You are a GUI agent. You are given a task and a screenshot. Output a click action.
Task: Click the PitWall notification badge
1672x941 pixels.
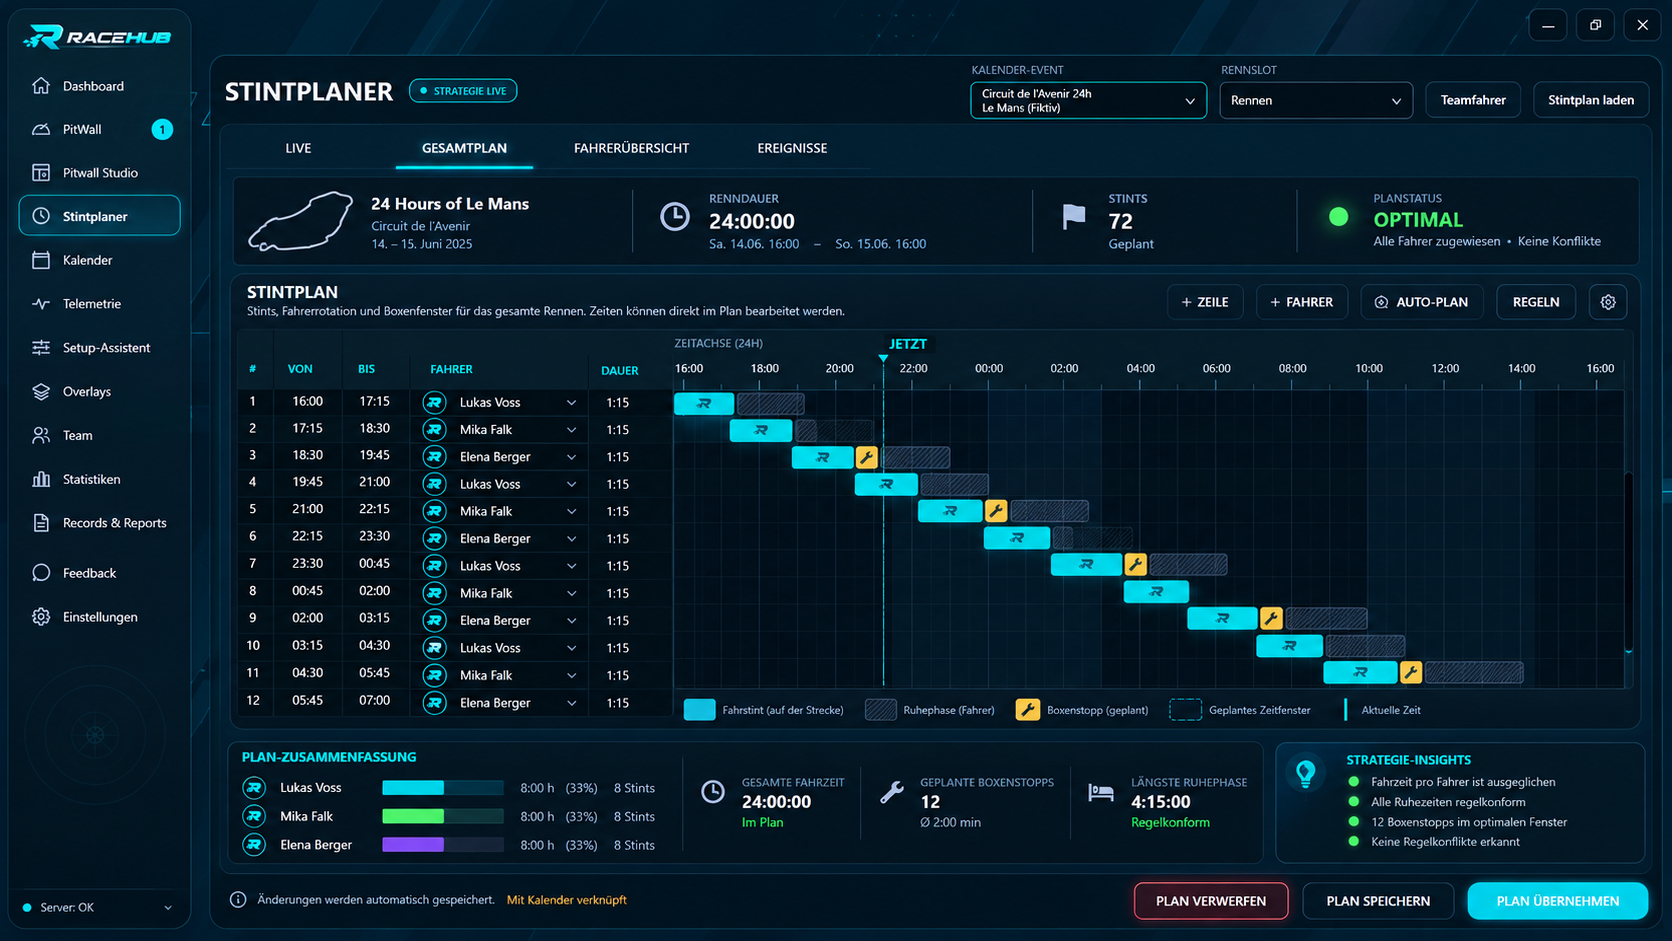click(162, 129)
